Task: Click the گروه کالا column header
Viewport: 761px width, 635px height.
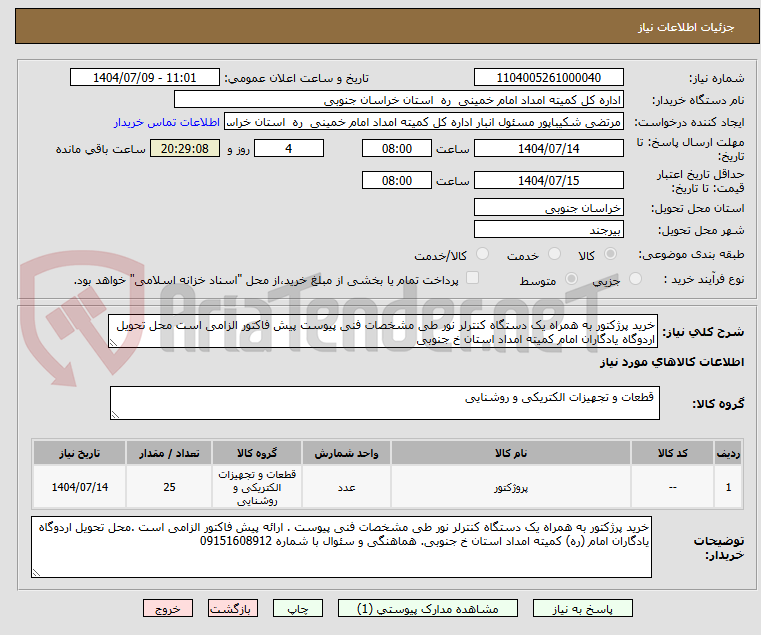Action: coord(257,453)
